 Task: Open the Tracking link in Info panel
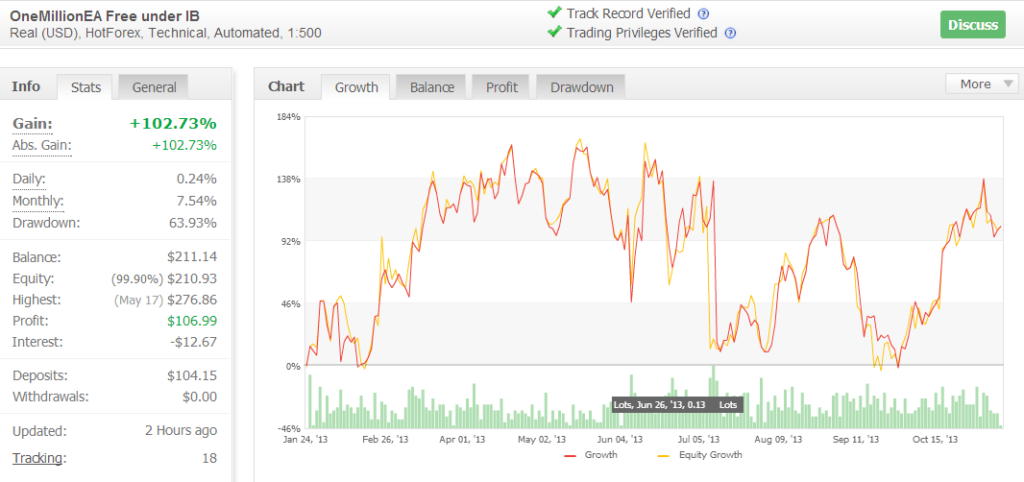38,458
